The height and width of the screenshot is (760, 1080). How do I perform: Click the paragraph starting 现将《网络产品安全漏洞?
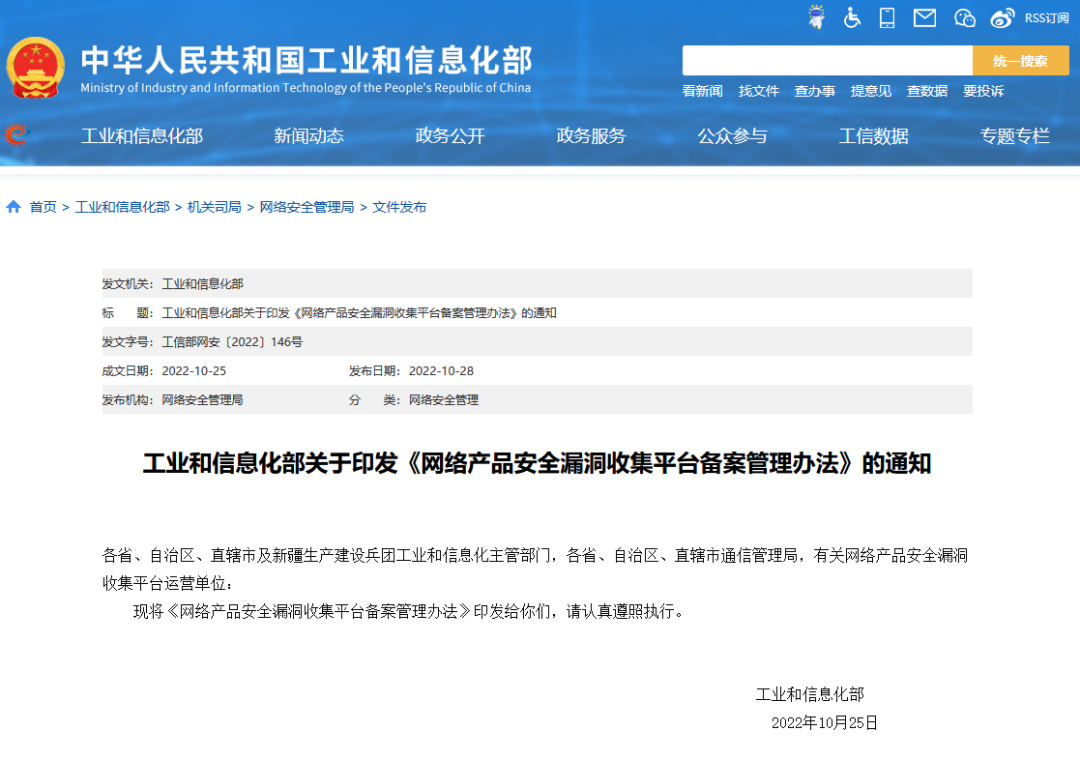(409, 611)
